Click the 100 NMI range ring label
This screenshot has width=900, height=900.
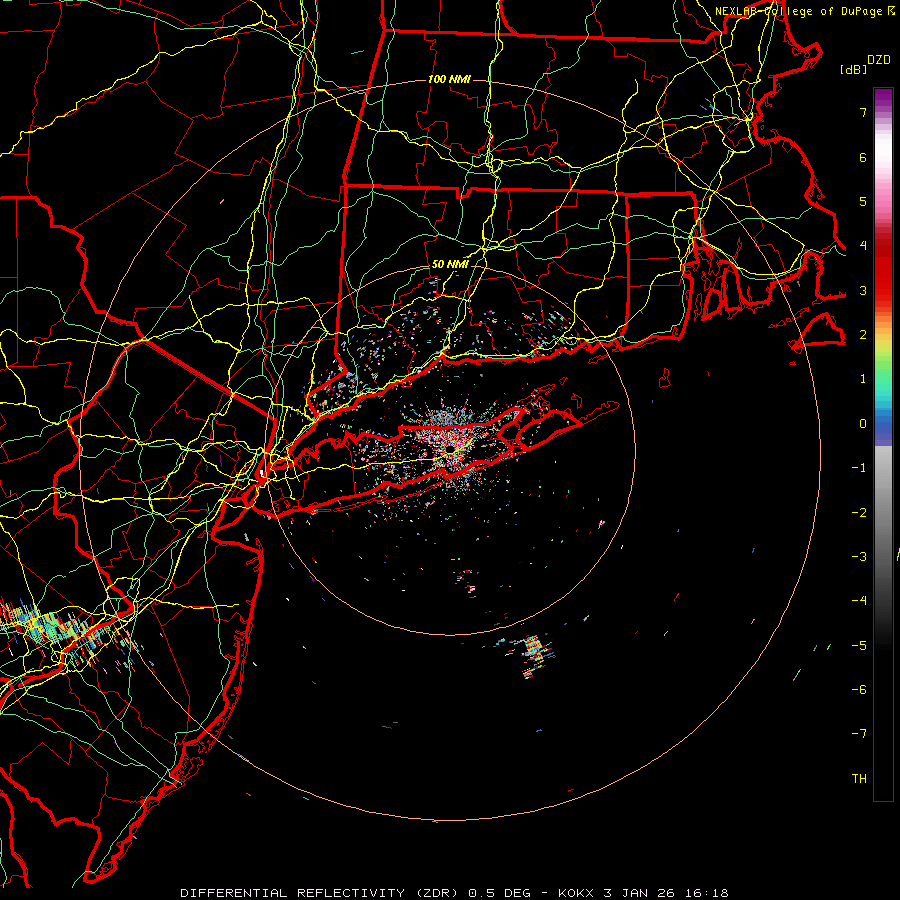point(449,79)
